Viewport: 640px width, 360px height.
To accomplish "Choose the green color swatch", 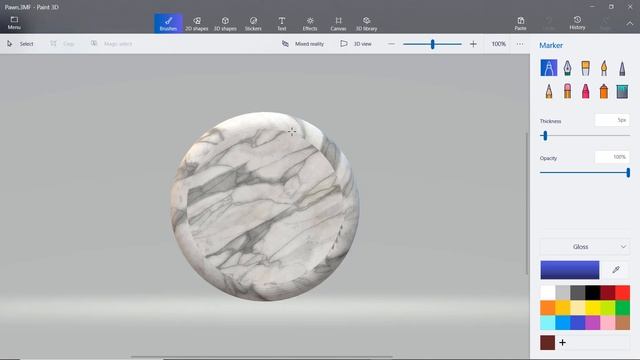I will [622, 308].
